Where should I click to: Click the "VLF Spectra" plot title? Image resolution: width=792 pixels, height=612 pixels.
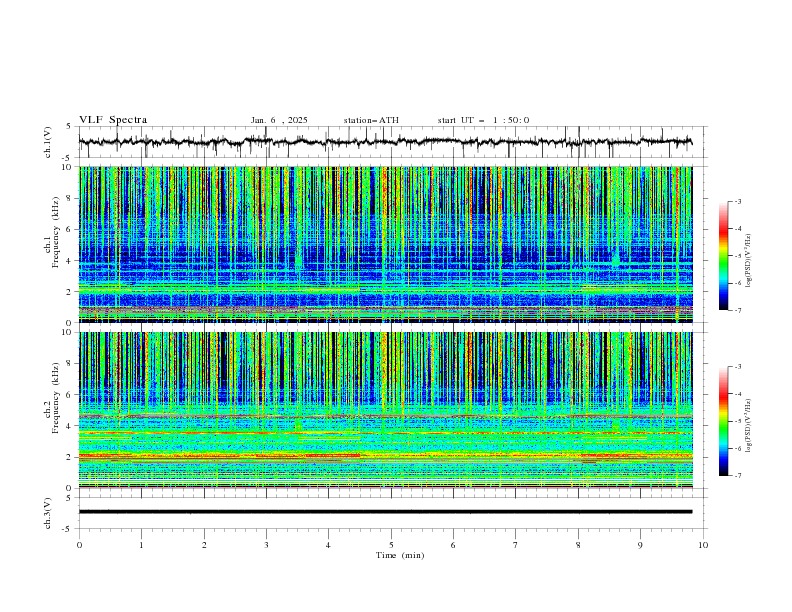[x=113, y=120]
